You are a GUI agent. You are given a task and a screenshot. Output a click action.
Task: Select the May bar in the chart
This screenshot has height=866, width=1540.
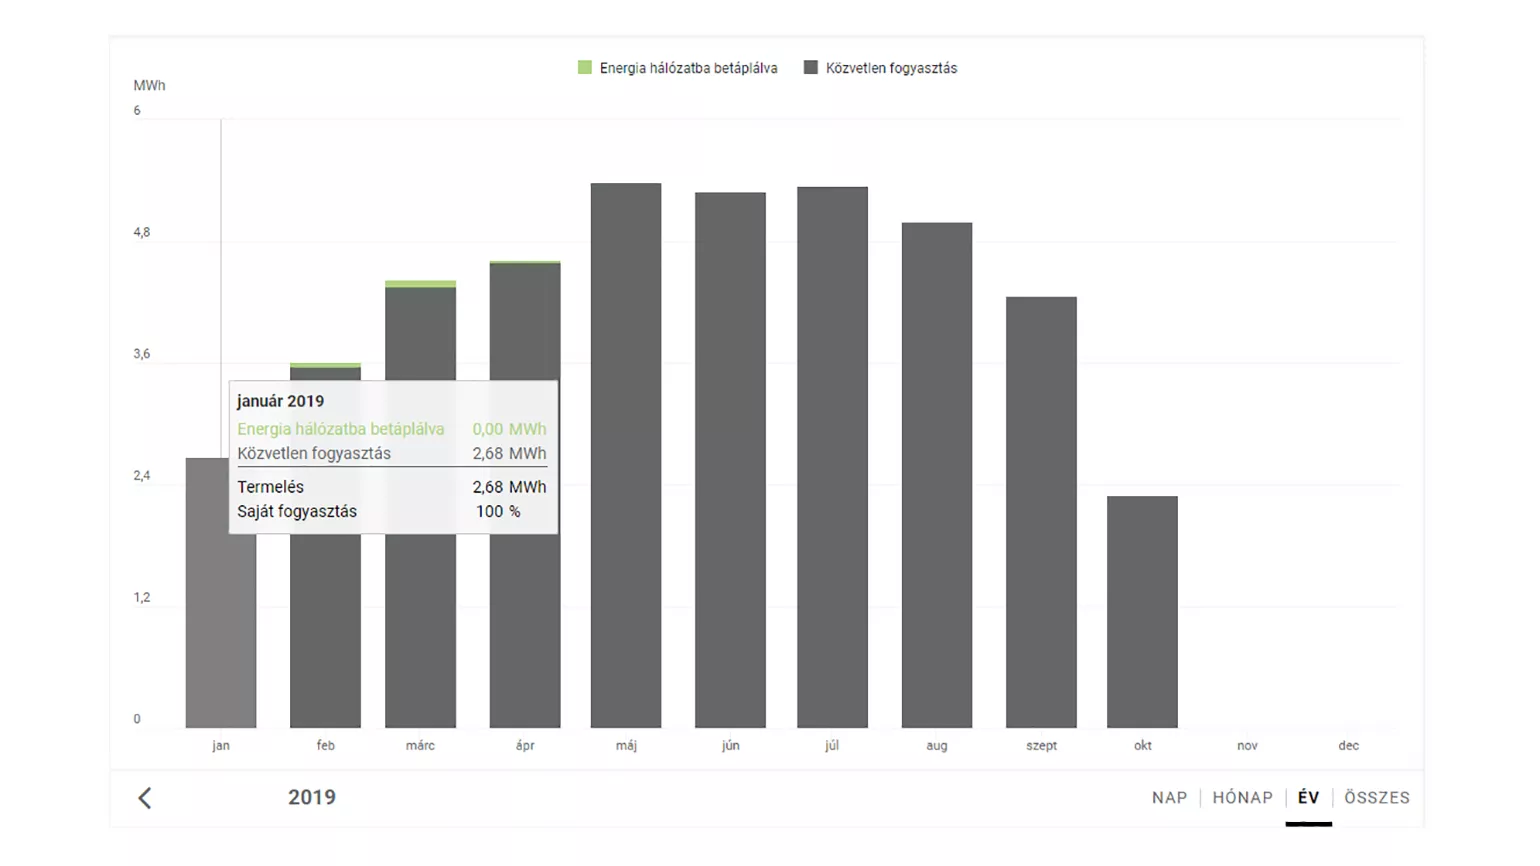pos(626,455)
